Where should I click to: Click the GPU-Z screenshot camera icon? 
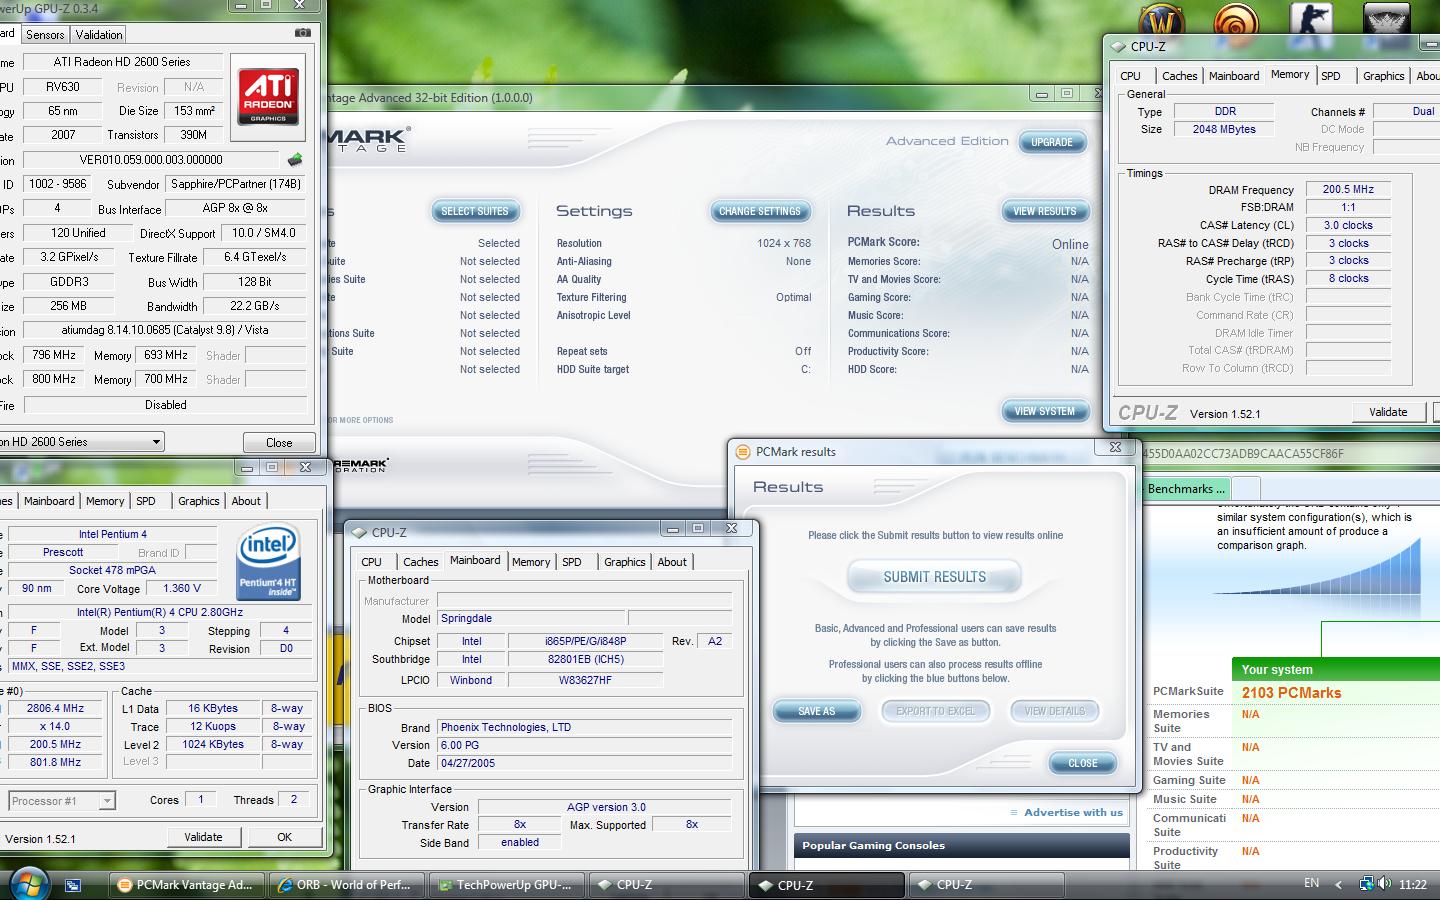tap(302, 33)
